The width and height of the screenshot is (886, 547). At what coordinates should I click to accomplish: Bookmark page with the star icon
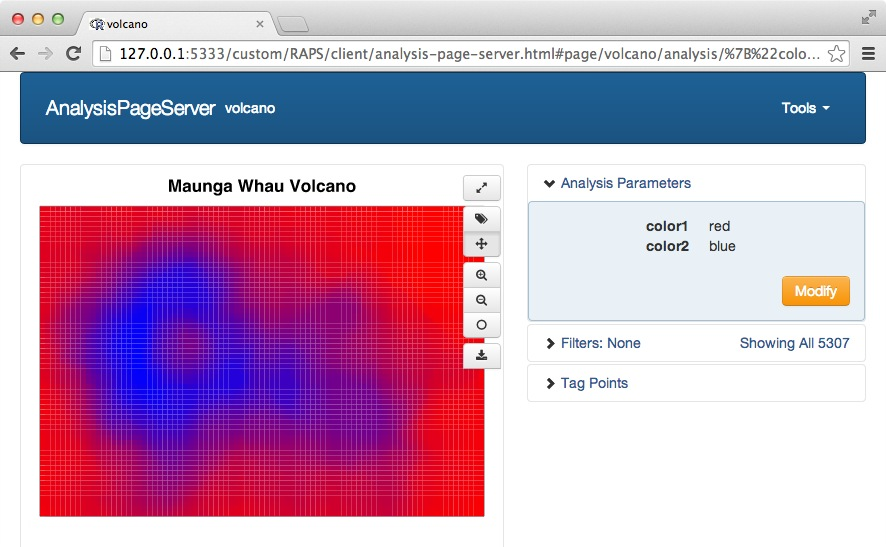point(837,54)
